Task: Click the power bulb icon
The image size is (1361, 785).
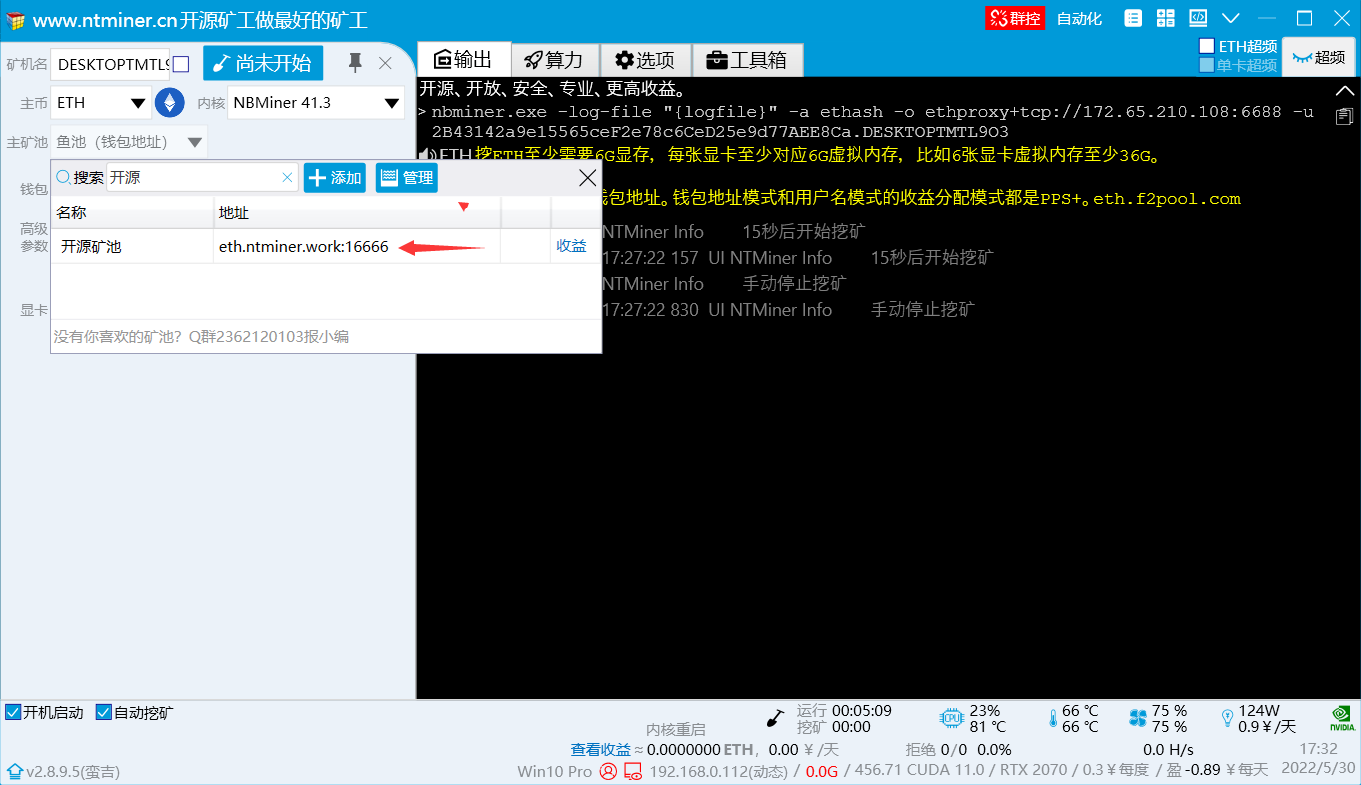Action: click(x=1227, y=718)
